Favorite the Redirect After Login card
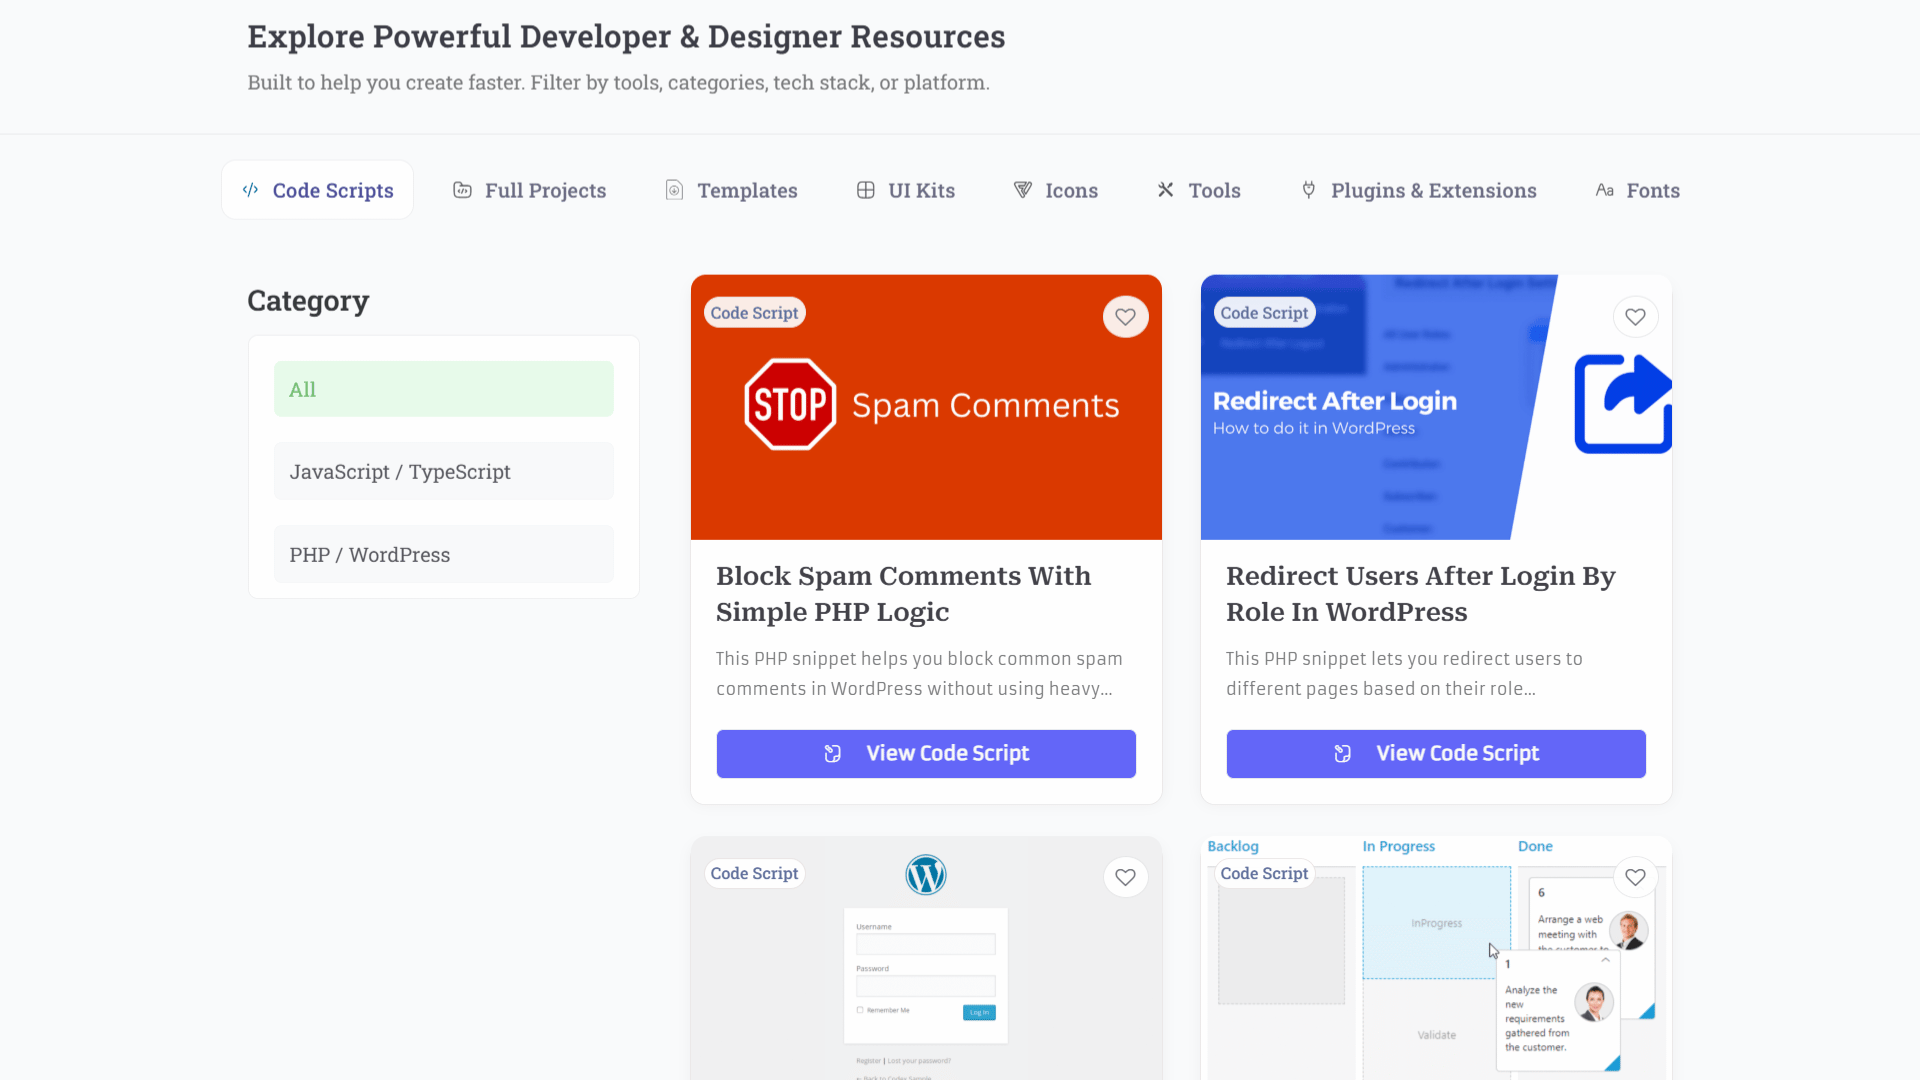Screen dimensions: 1920x1080 pos(1636,317)
